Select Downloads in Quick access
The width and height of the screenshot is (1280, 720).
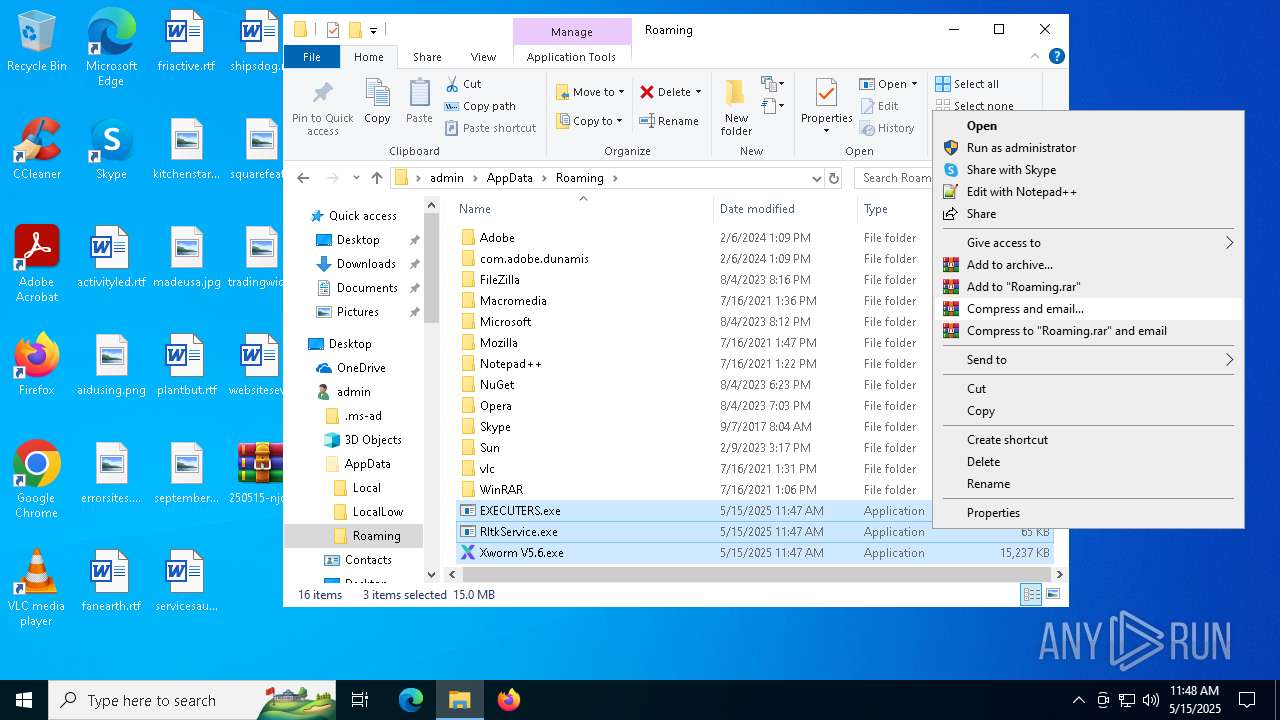(366, 264)
